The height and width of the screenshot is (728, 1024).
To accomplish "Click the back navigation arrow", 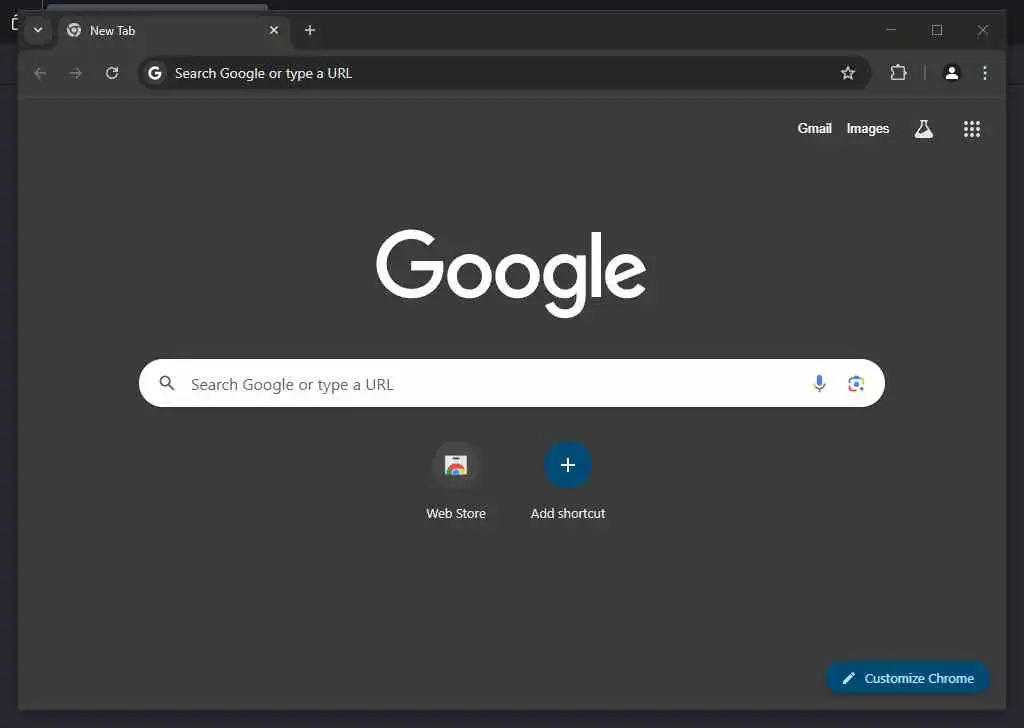I will (40, 73).
